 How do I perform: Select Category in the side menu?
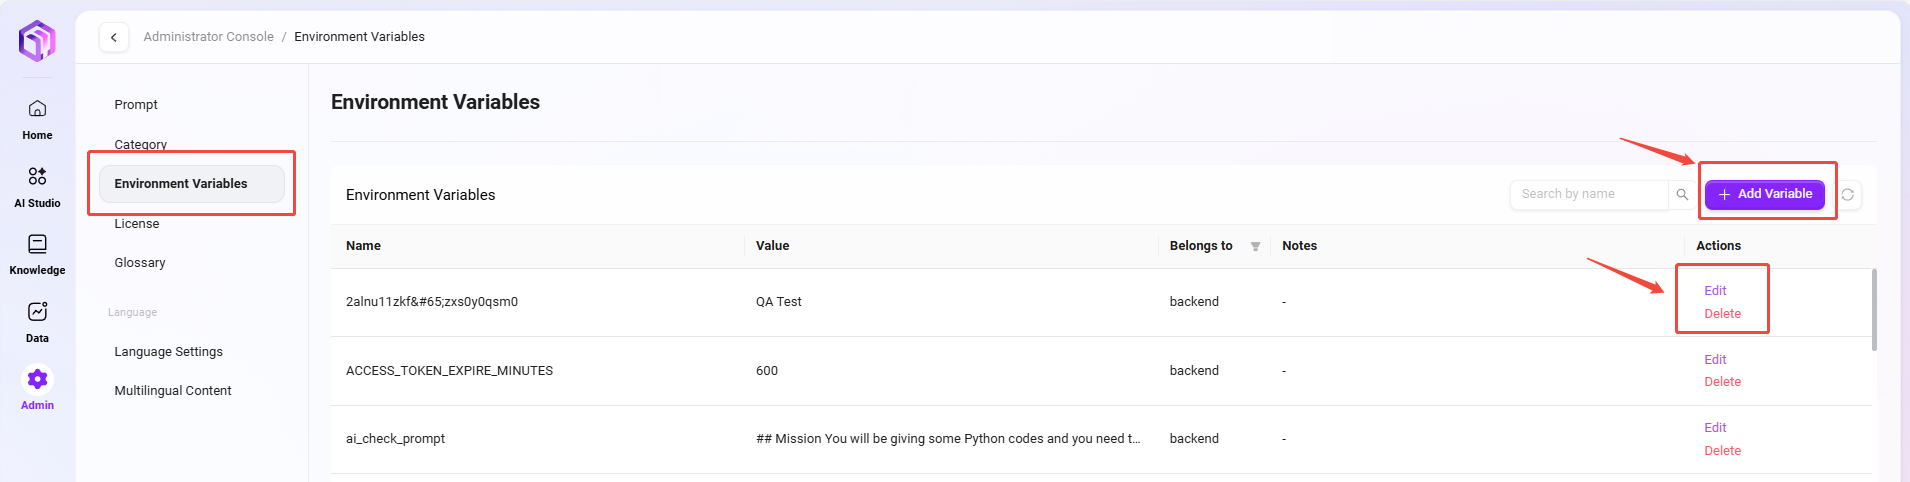click(x=140, y=144)
